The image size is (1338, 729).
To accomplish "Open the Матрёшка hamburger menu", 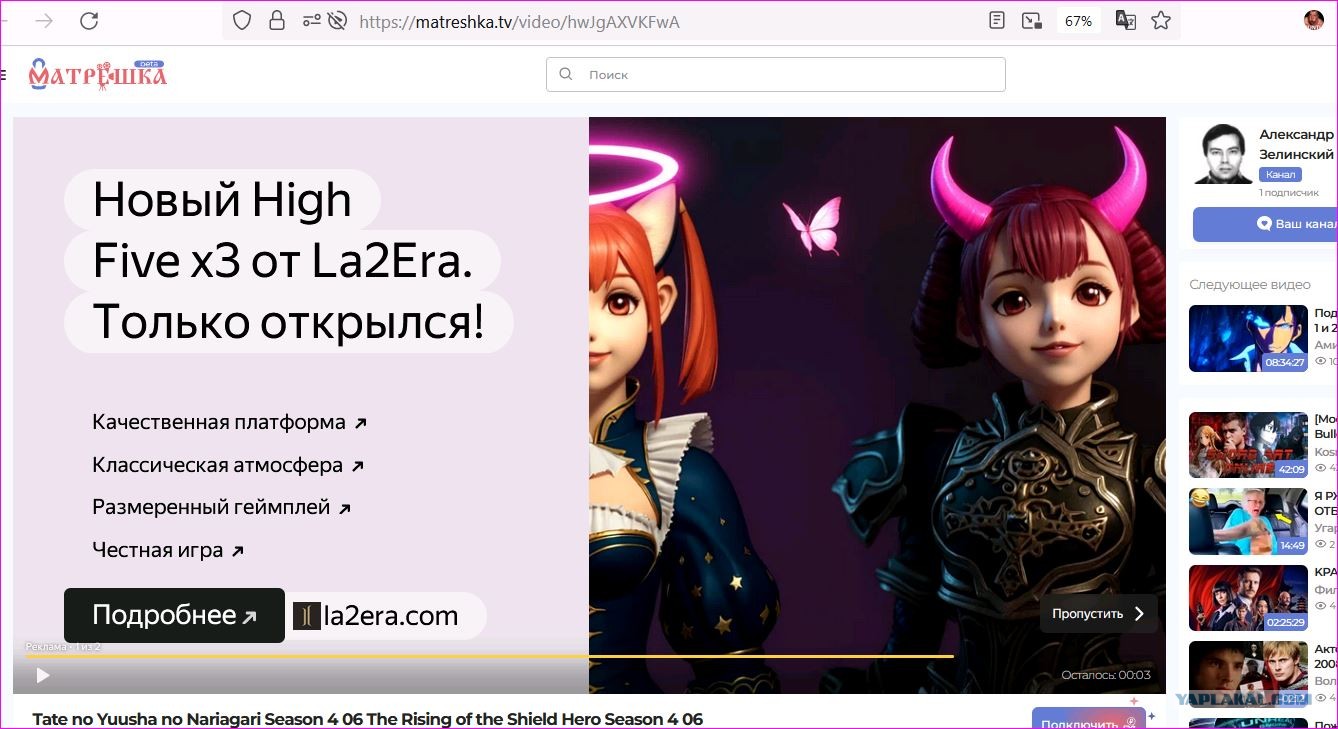I will tap(4, 75).
